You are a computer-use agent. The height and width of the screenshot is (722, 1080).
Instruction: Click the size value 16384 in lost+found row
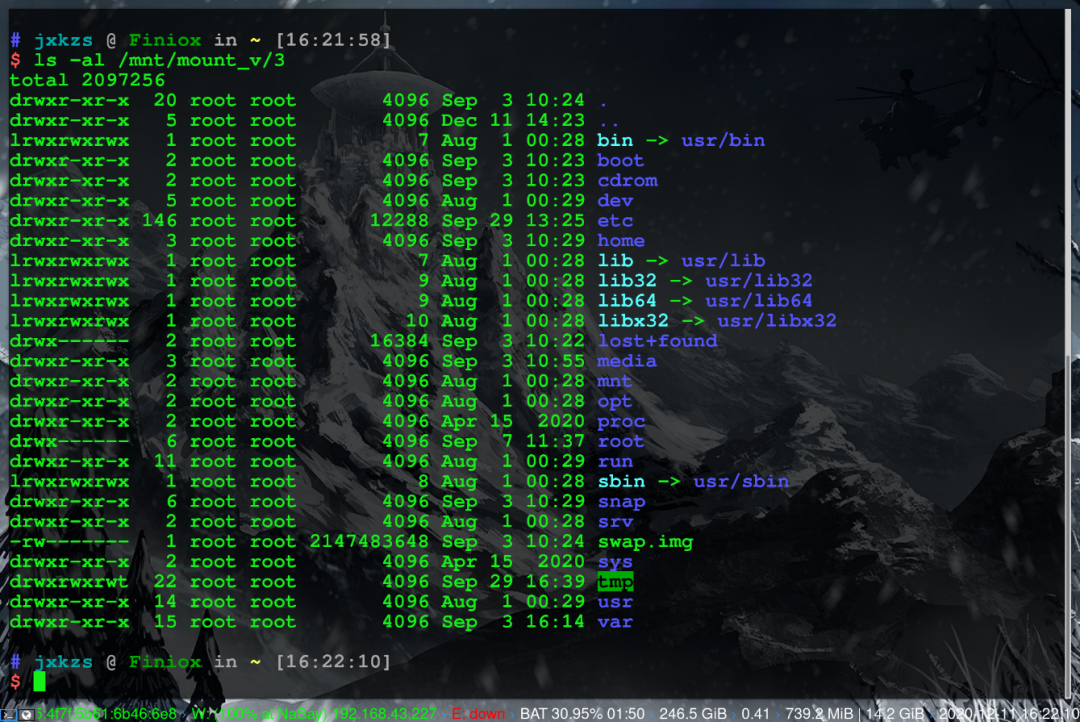point(399,341)
